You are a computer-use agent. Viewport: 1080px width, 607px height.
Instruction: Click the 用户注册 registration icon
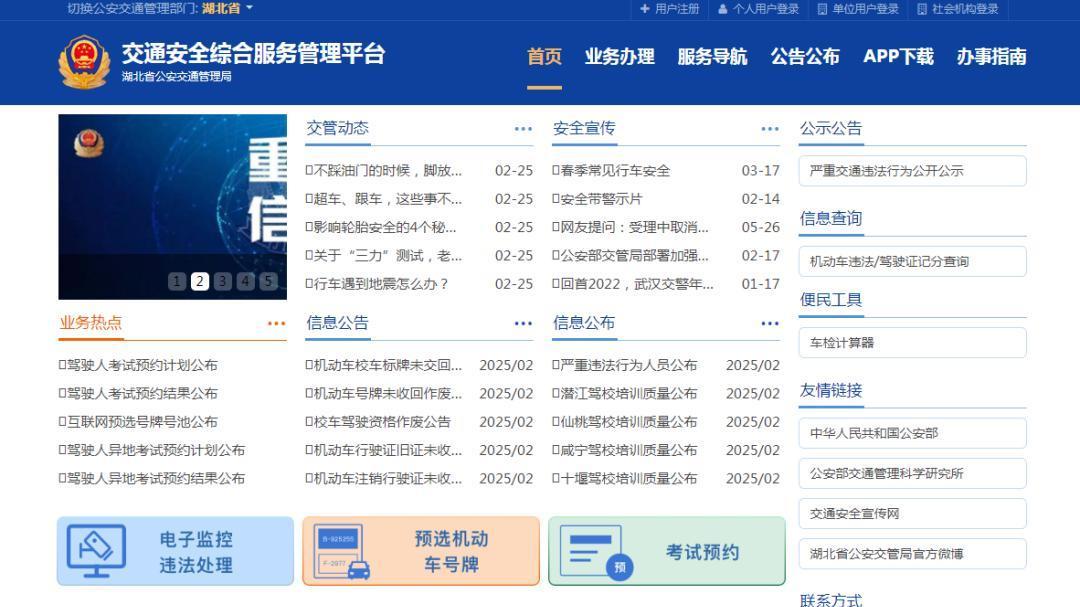point(644,10)
